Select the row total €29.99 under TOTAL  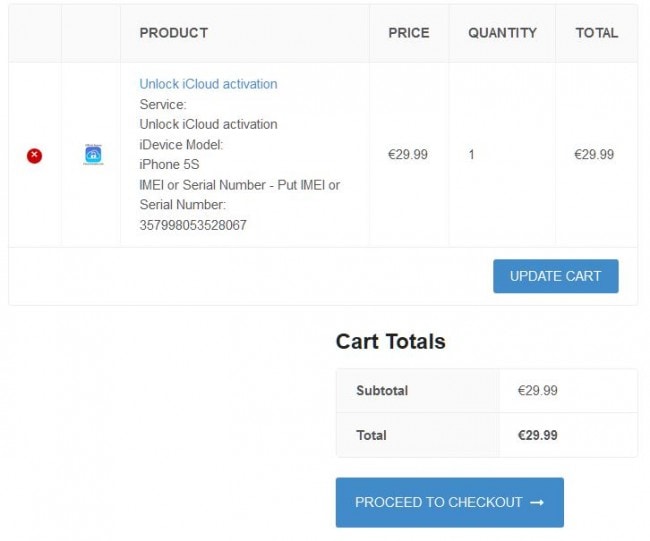pos(594,155)
